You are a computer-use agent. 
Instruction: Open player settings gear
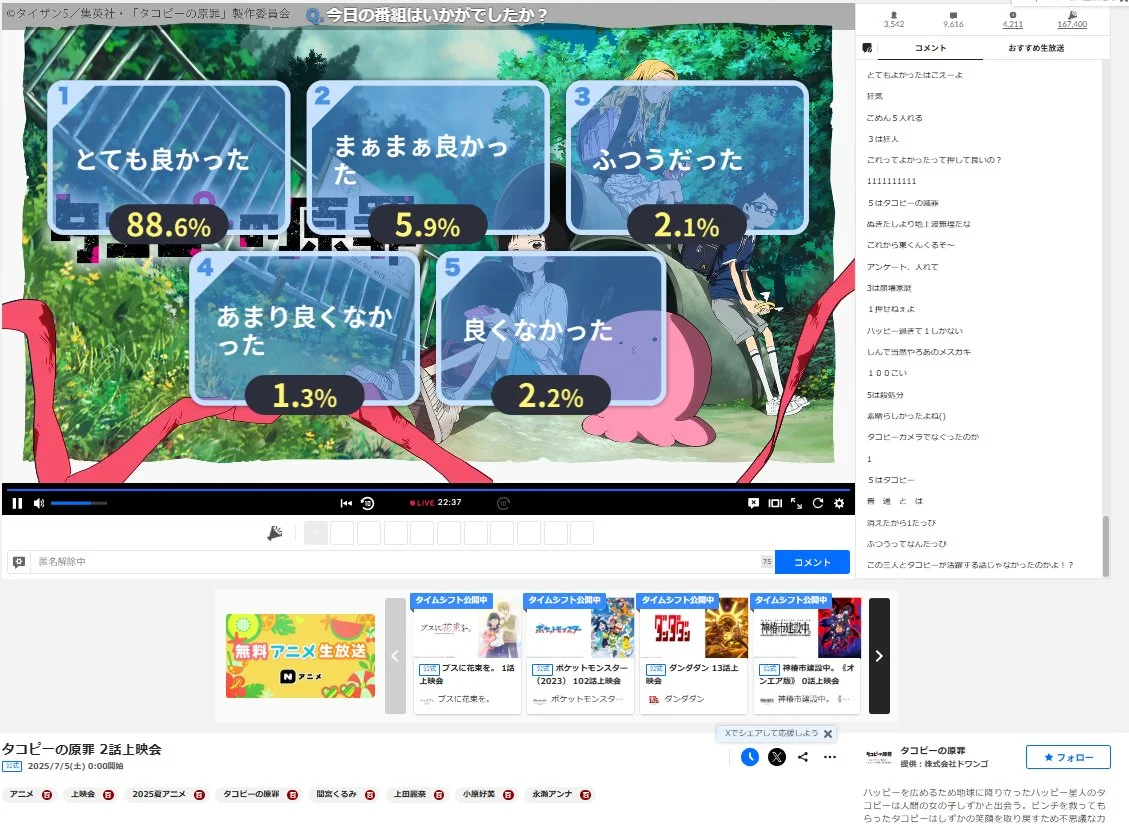coord(839,503)
